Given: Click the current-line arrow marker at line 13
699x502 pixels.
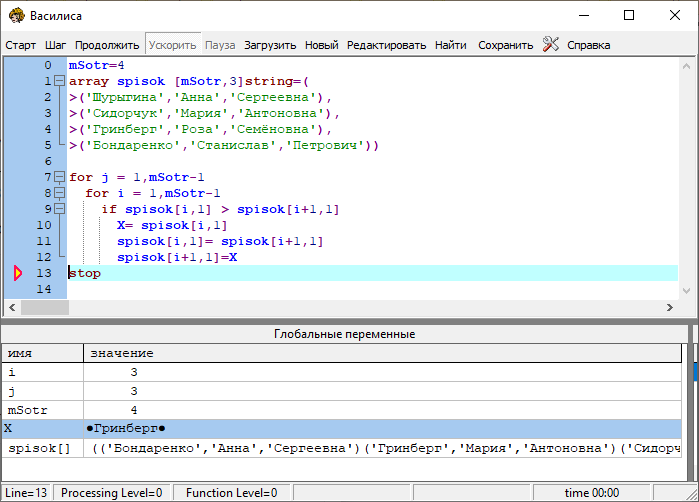Looking at the screenshot, I should [17, 273].
